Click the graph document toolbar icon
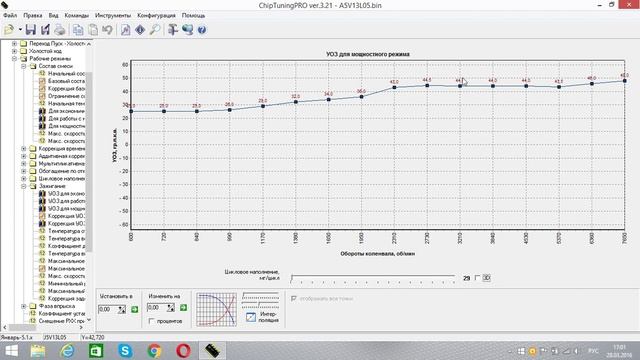This screenshot has height=360, width=640. 126,29
